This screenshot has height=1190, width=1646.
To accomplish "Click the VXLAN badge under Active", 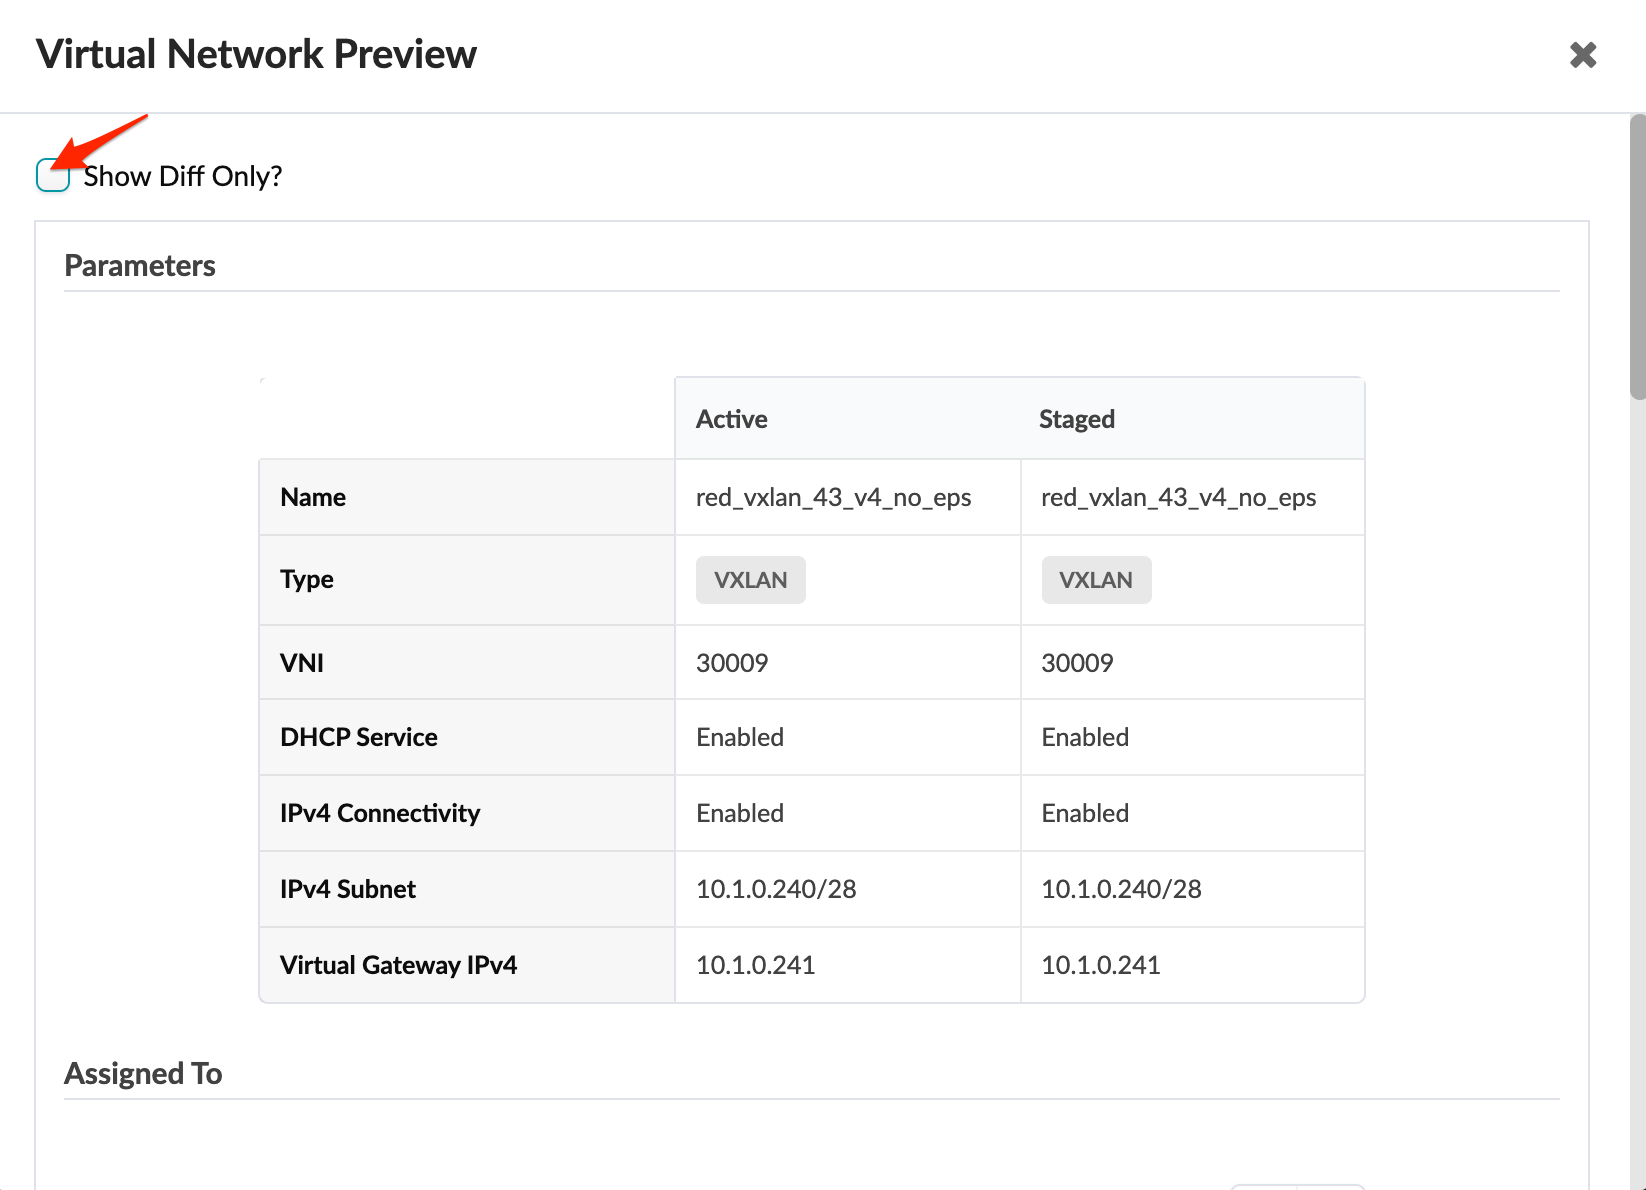I will (750, 580).
